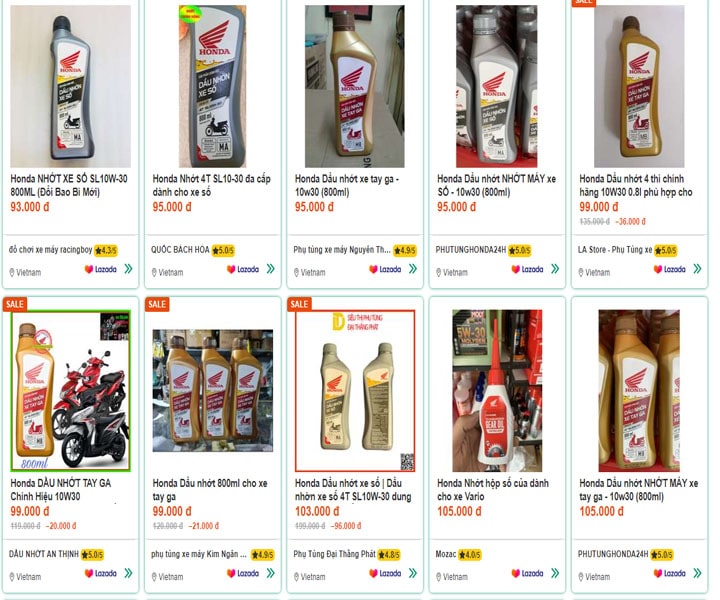Click the PHUTUNGHONDA24H seller on the 105.000 đ listing
This screenshot has width=720, height=600.
click(x=613, y=554)
